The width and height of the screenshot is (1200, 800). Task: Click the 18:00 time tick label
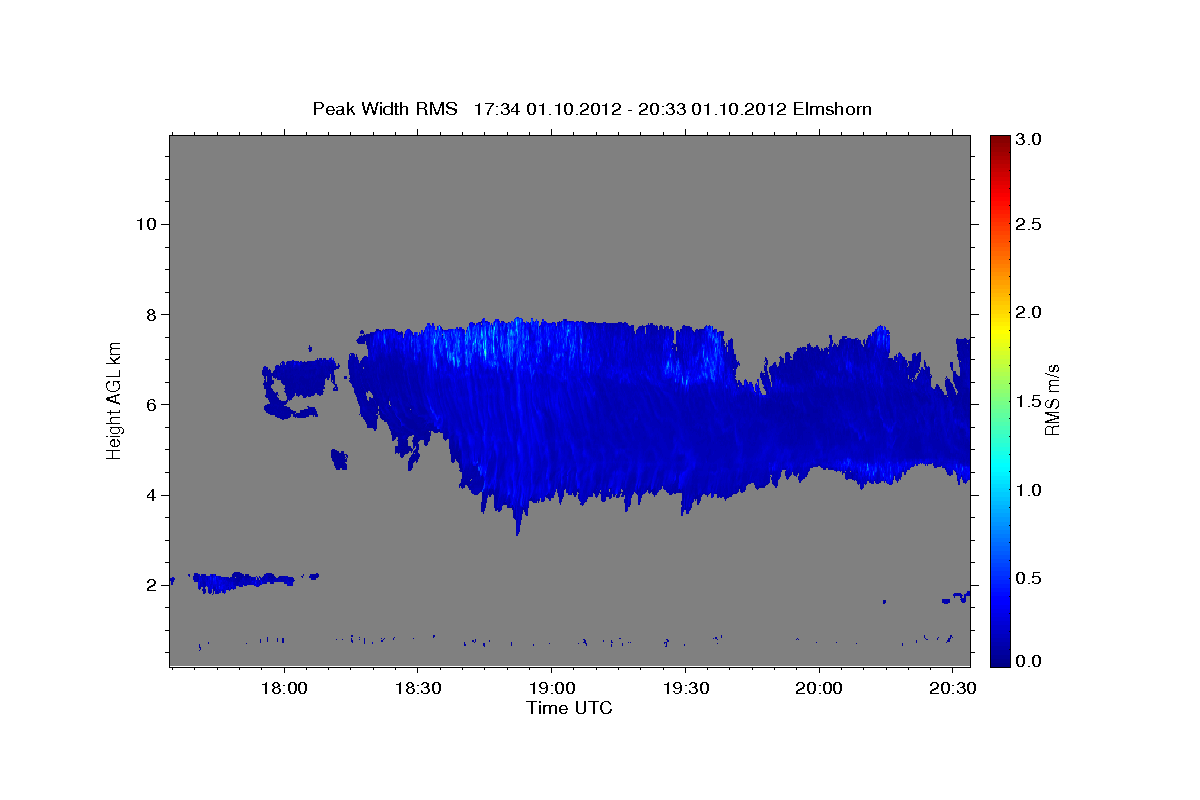click(x=283, y=689)
